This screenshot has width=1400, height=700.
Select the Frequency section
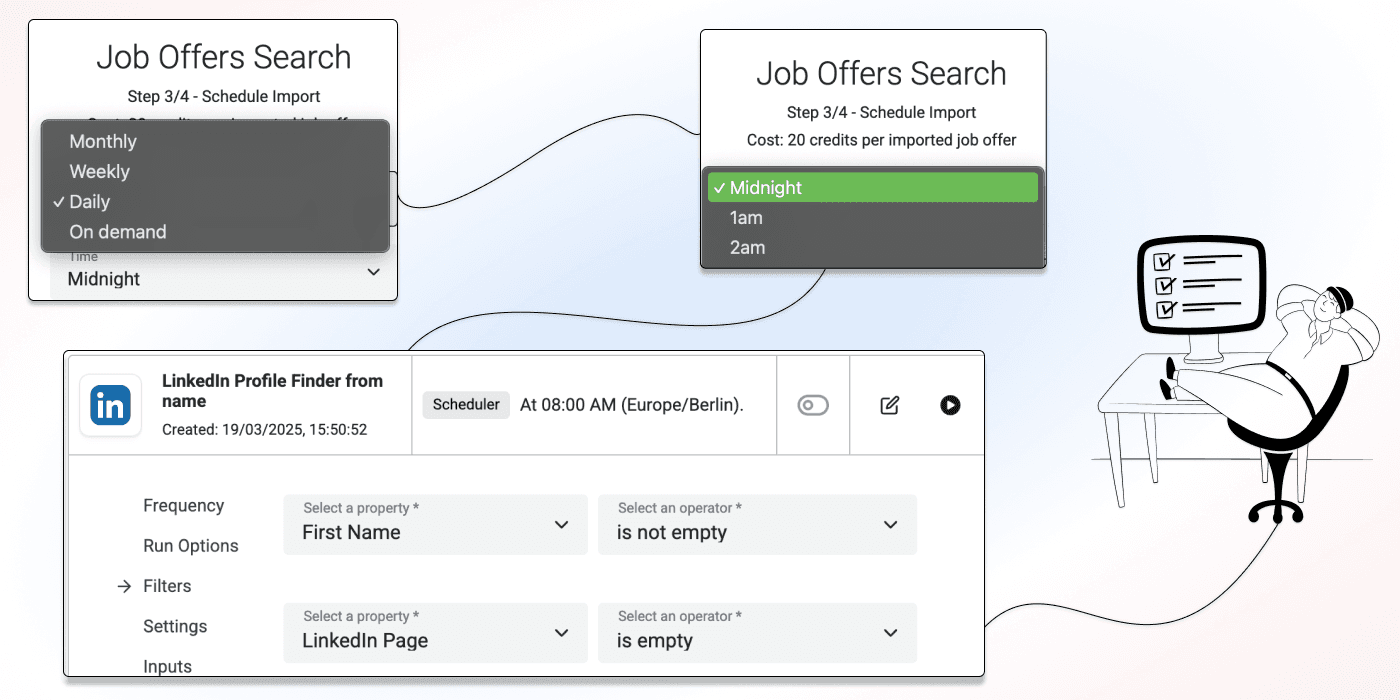pyautogui.click(x=183, y=505)
